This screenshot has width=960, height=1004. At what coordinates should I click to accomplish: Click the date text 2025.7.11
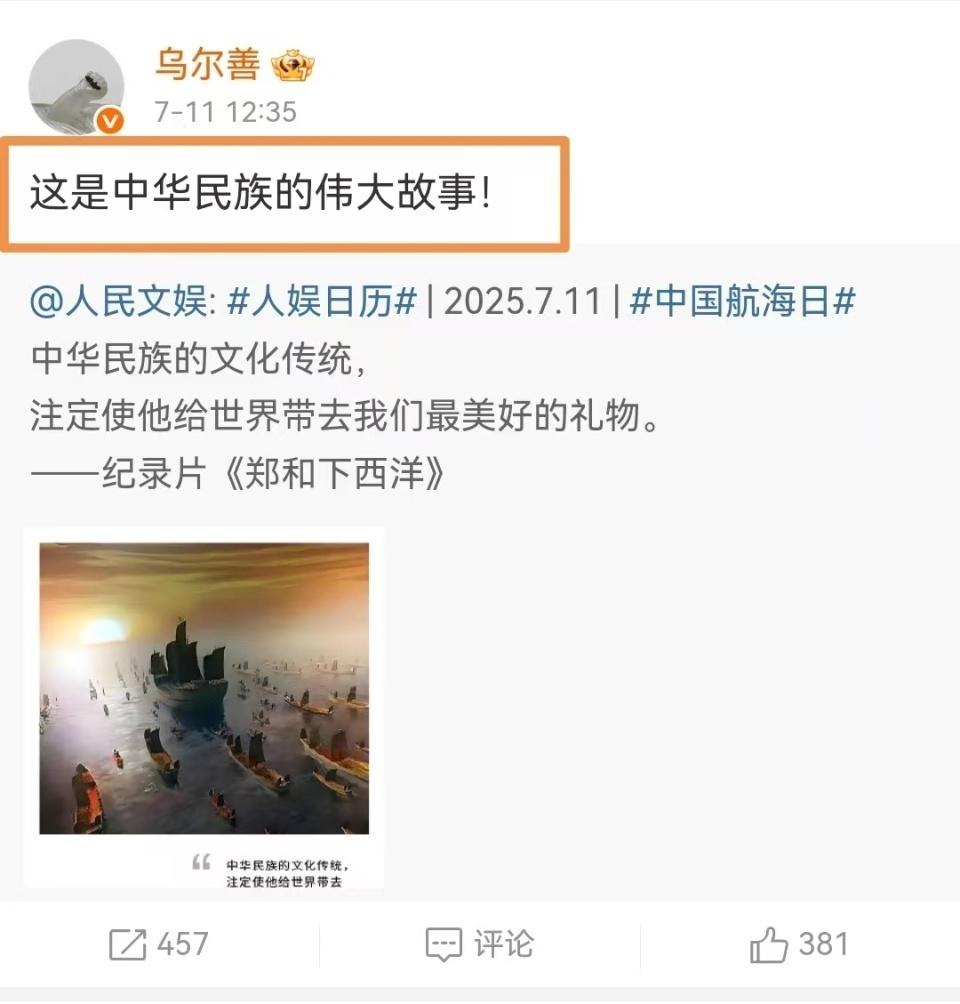523,301
